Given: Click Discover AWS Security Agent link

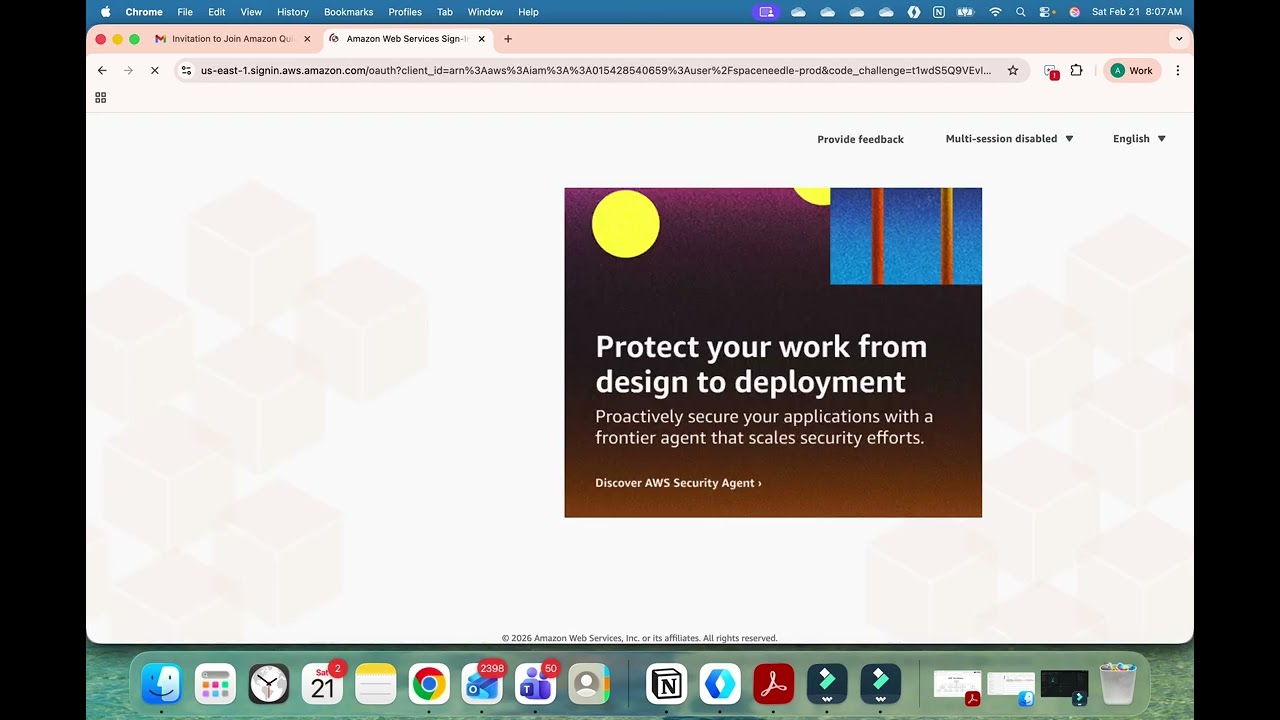Looking at the screenshot, I should (678, 483).
